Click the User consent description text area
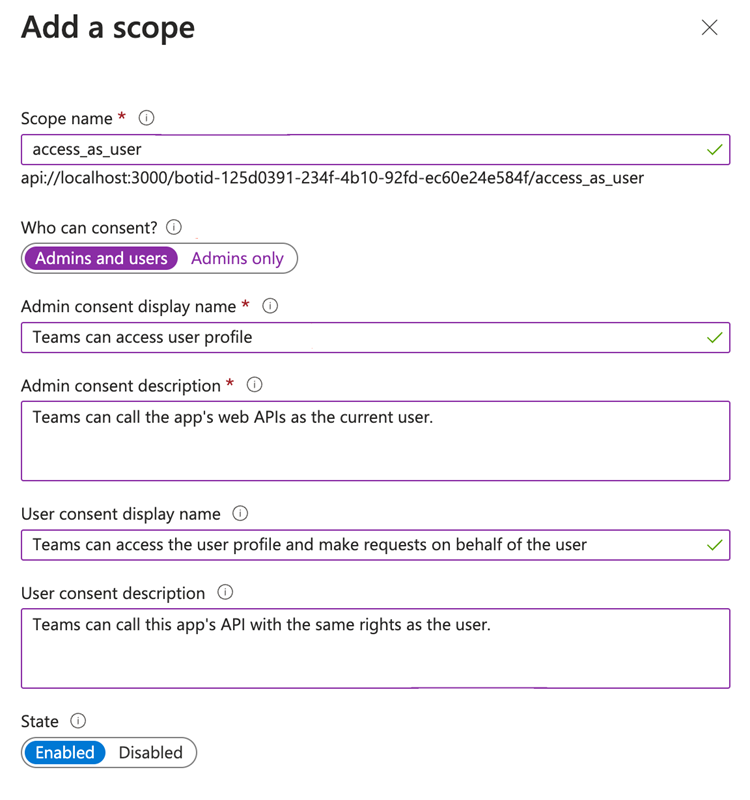This screenshot has width=750, height=800. [x=375, y=648]
